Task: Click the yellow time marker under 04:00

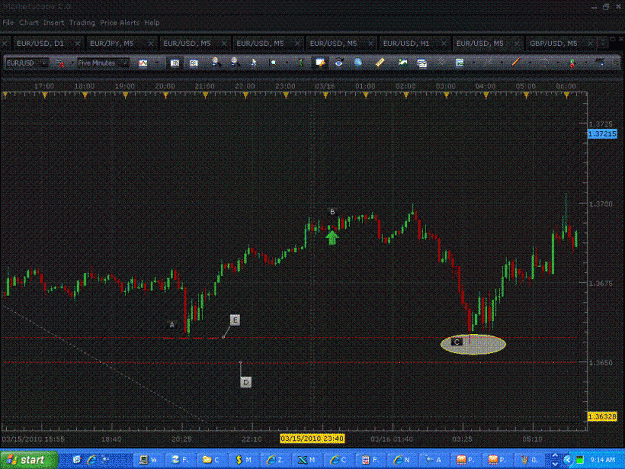Action: click(x=486, y=95)
